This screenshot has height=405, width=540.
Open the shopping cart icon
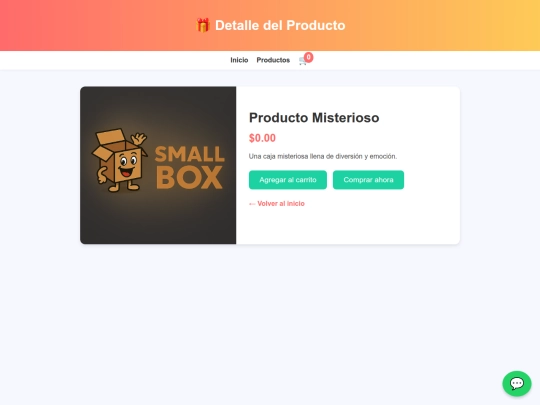[302, 61]
